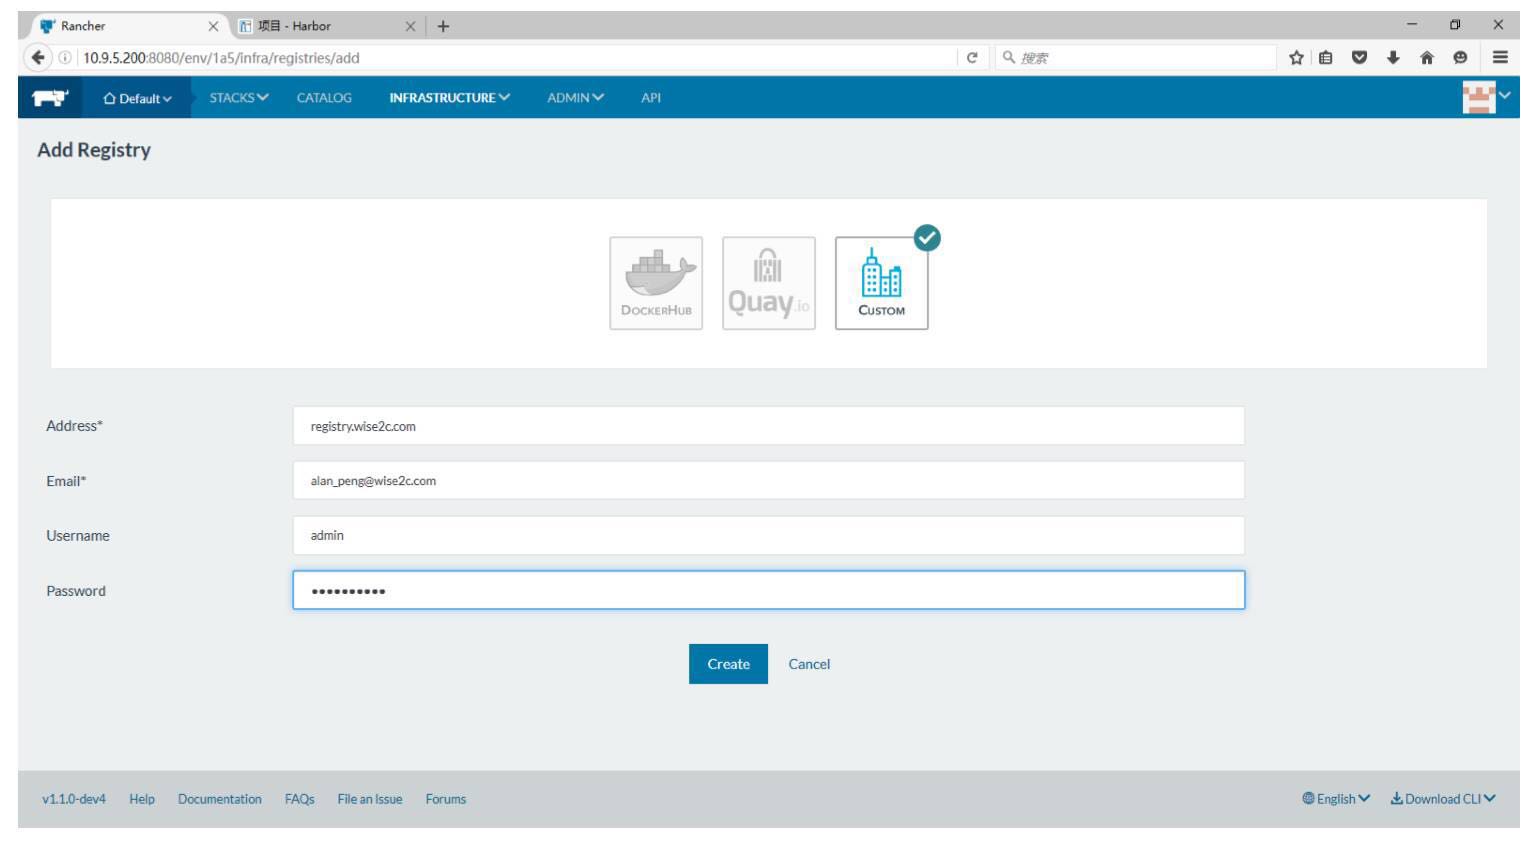Open the downloads arrow icon
The image size is (1536, 844).
click(1393, 58)
